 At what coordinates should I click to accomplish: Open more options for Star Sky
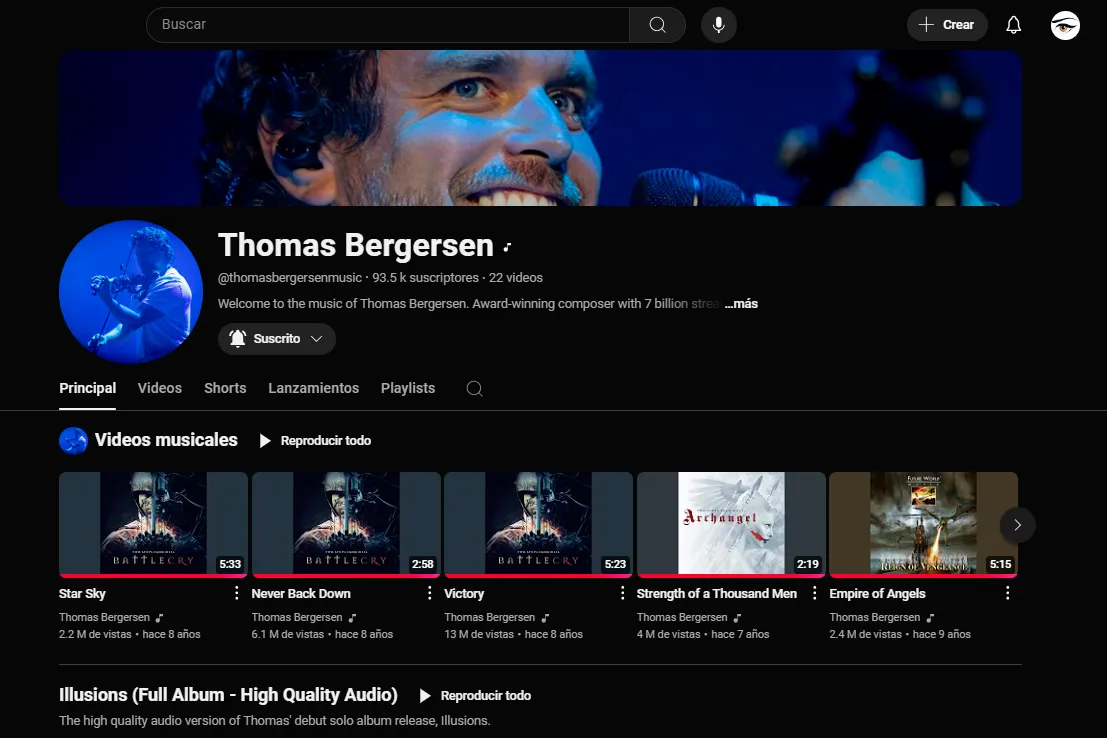click(x=237, y=593)
